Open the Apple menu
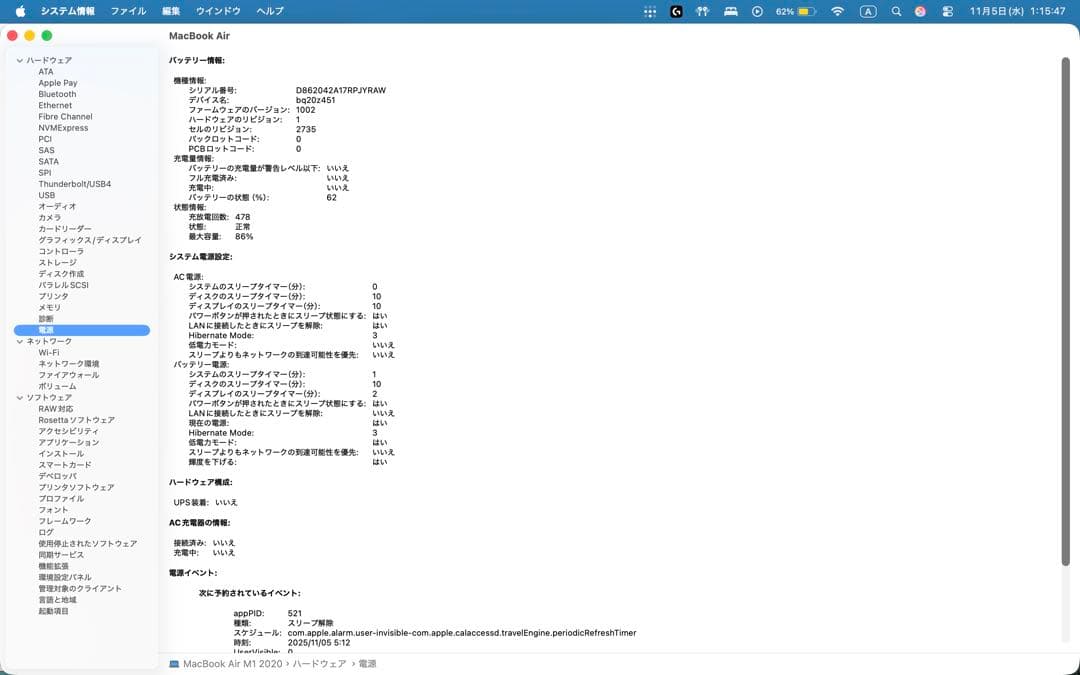 [19, 11]
